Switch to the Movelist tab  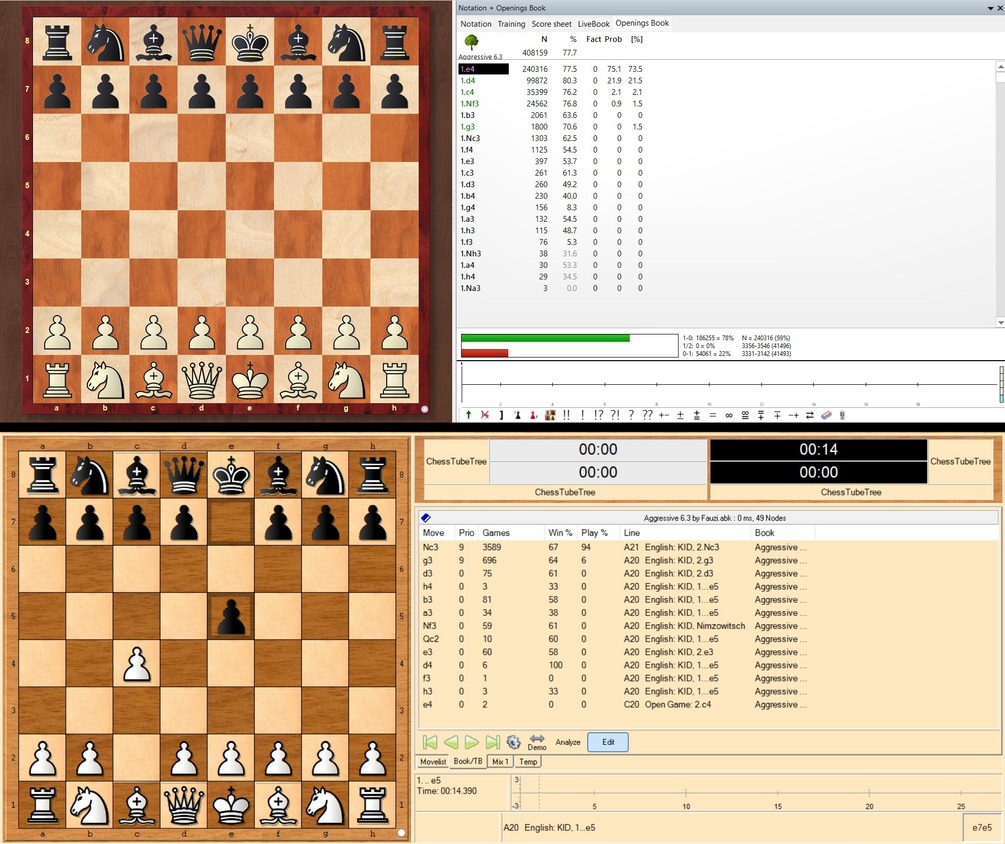433,761
